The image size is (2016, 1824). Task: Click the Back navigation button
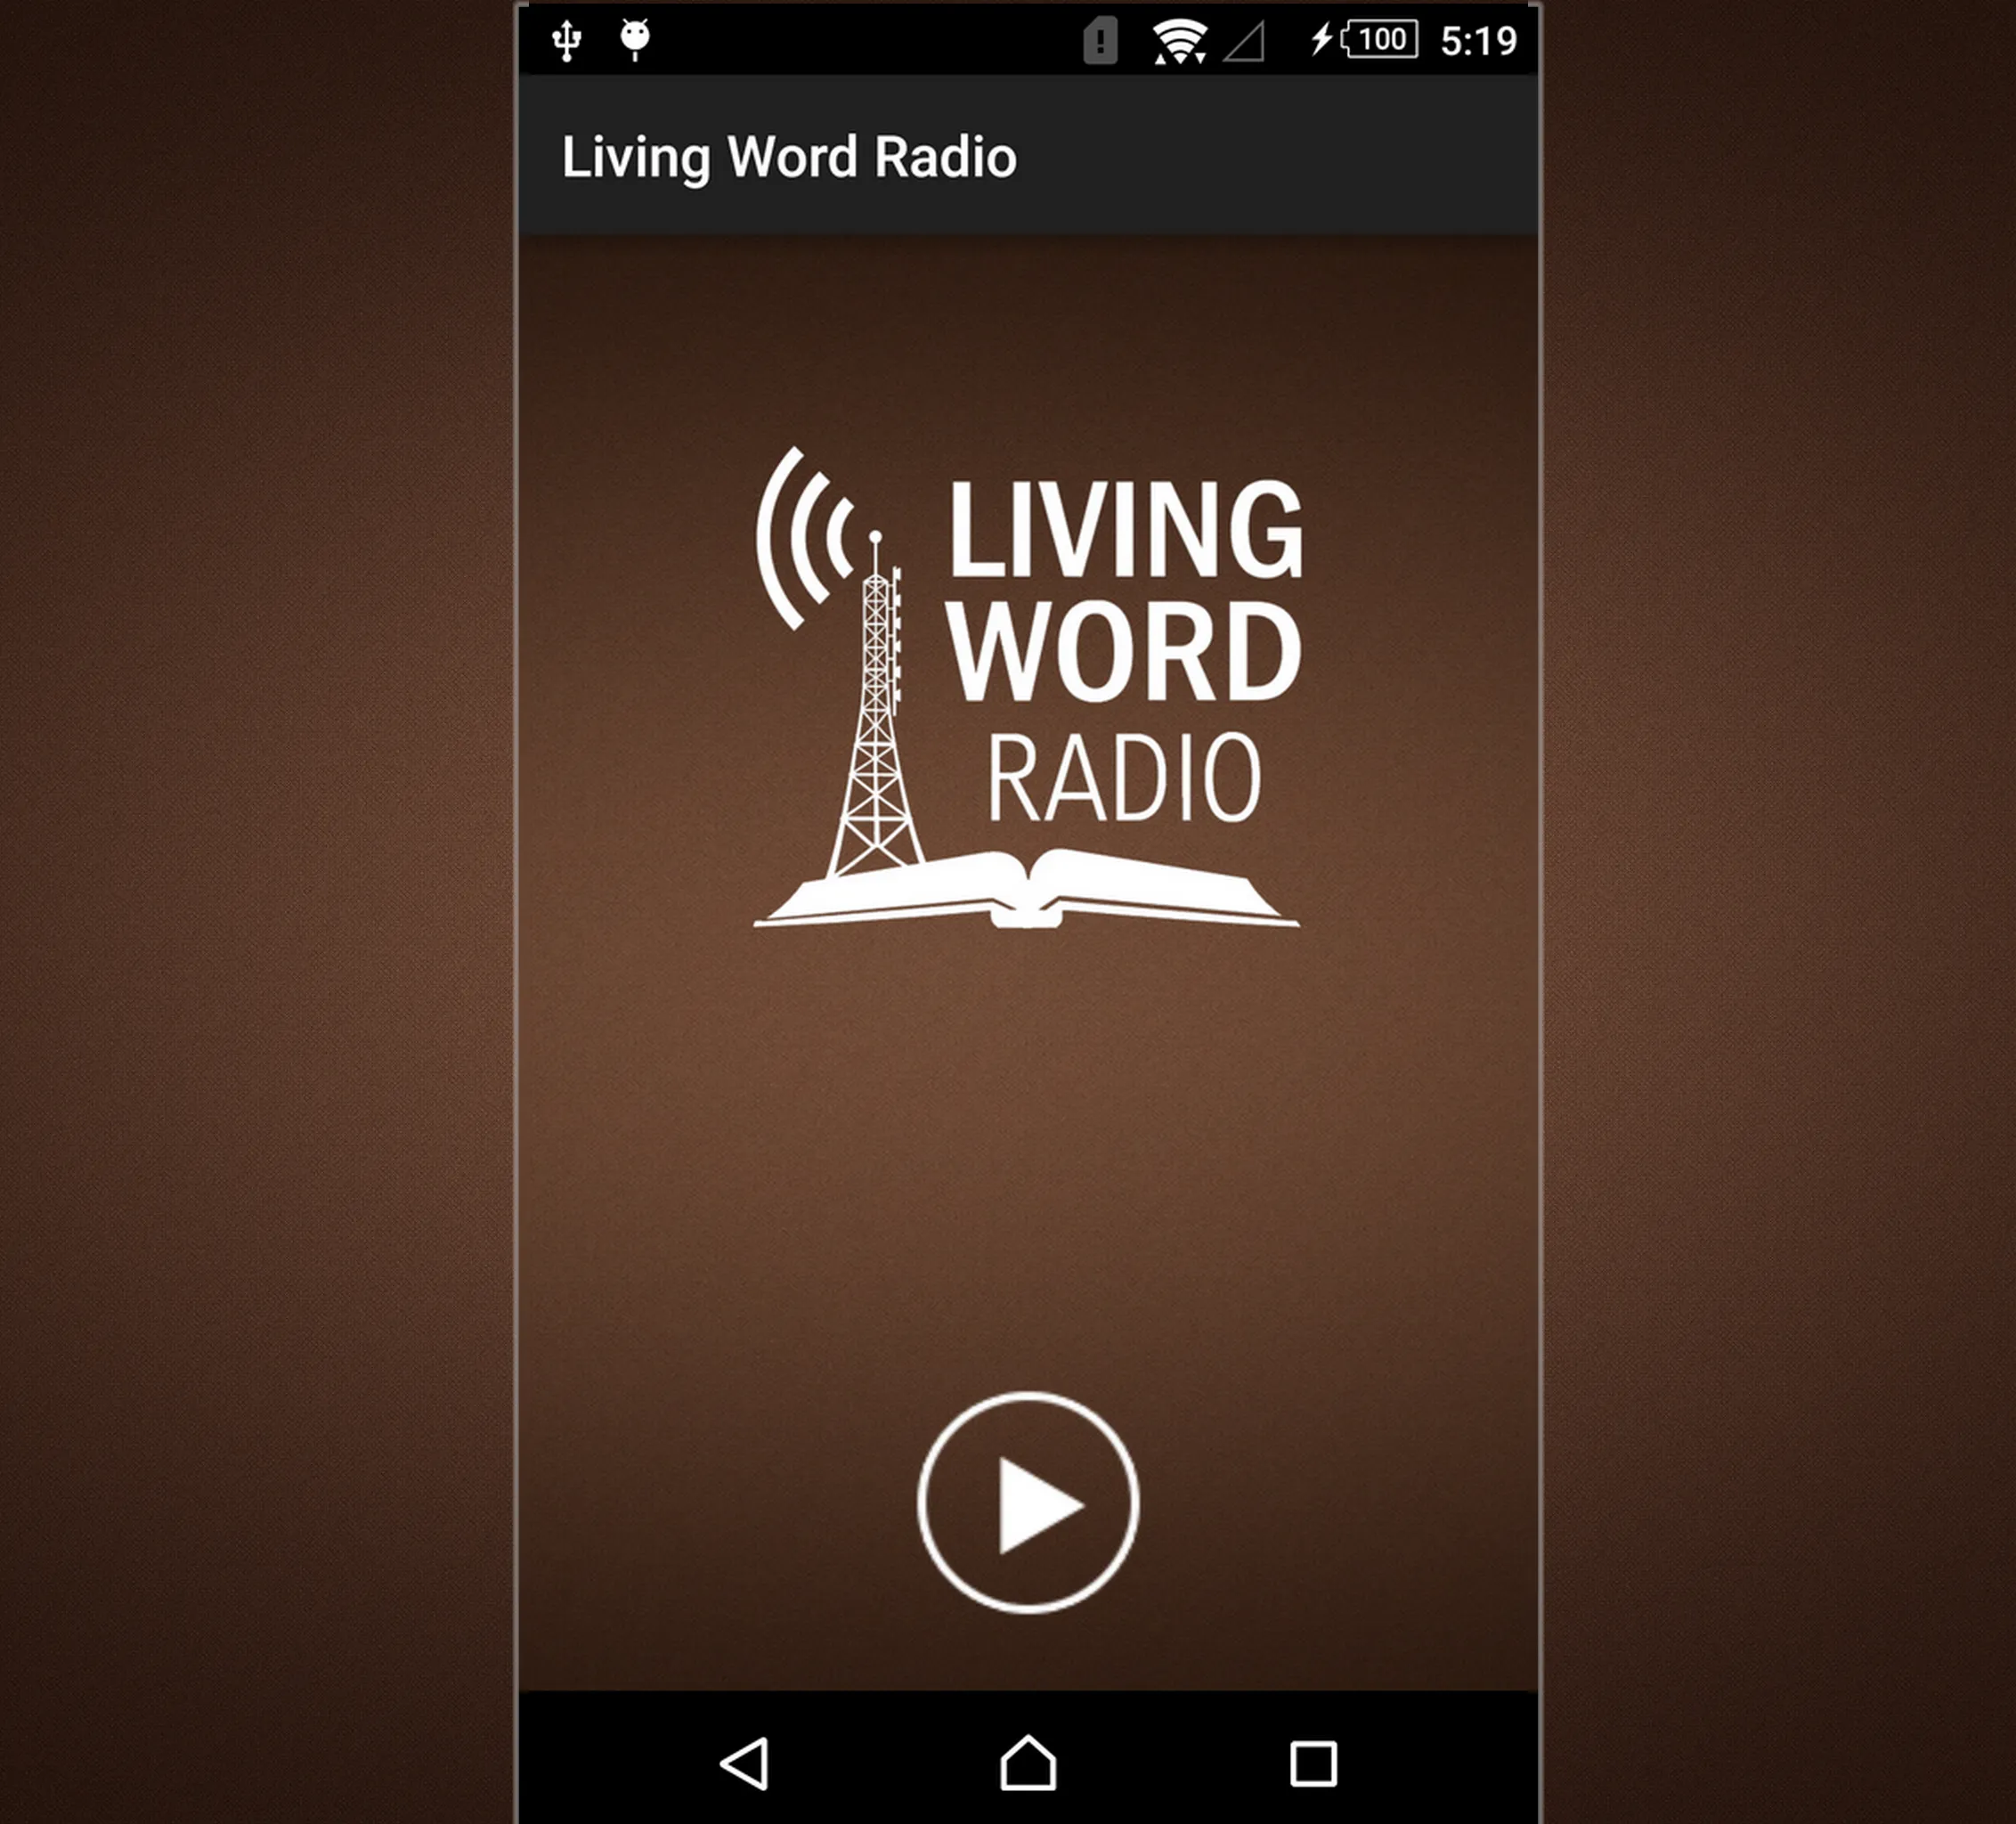(760, 1757)
